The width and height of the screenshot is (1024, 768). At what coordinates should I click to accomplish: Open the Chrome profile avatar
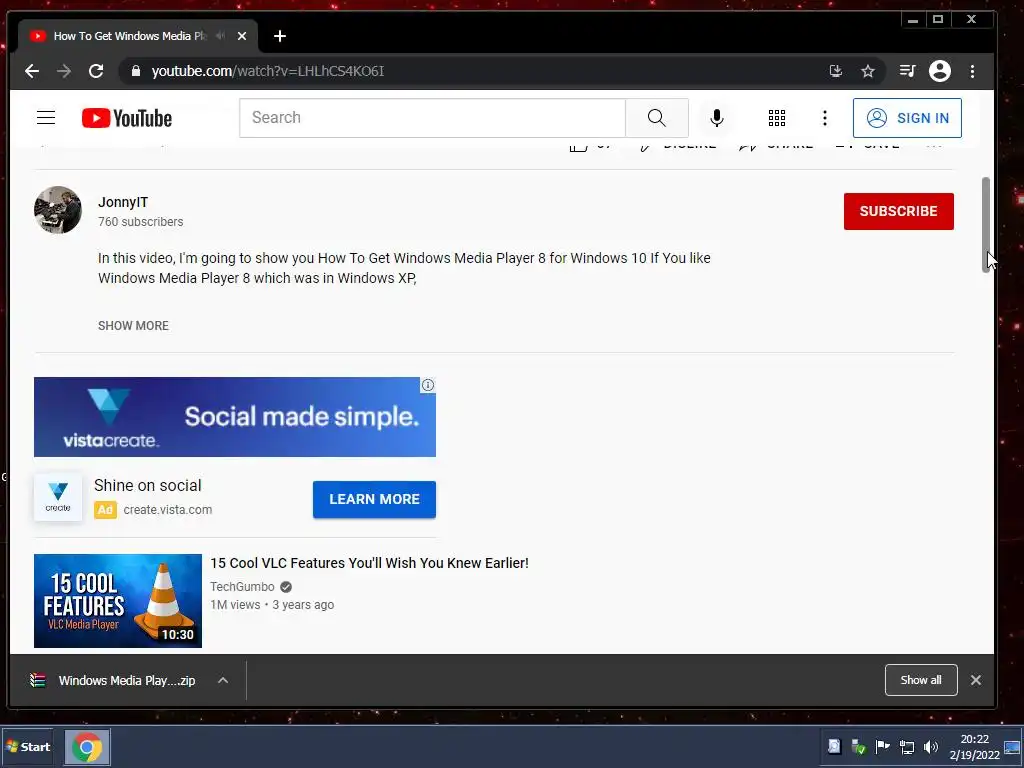940,71
